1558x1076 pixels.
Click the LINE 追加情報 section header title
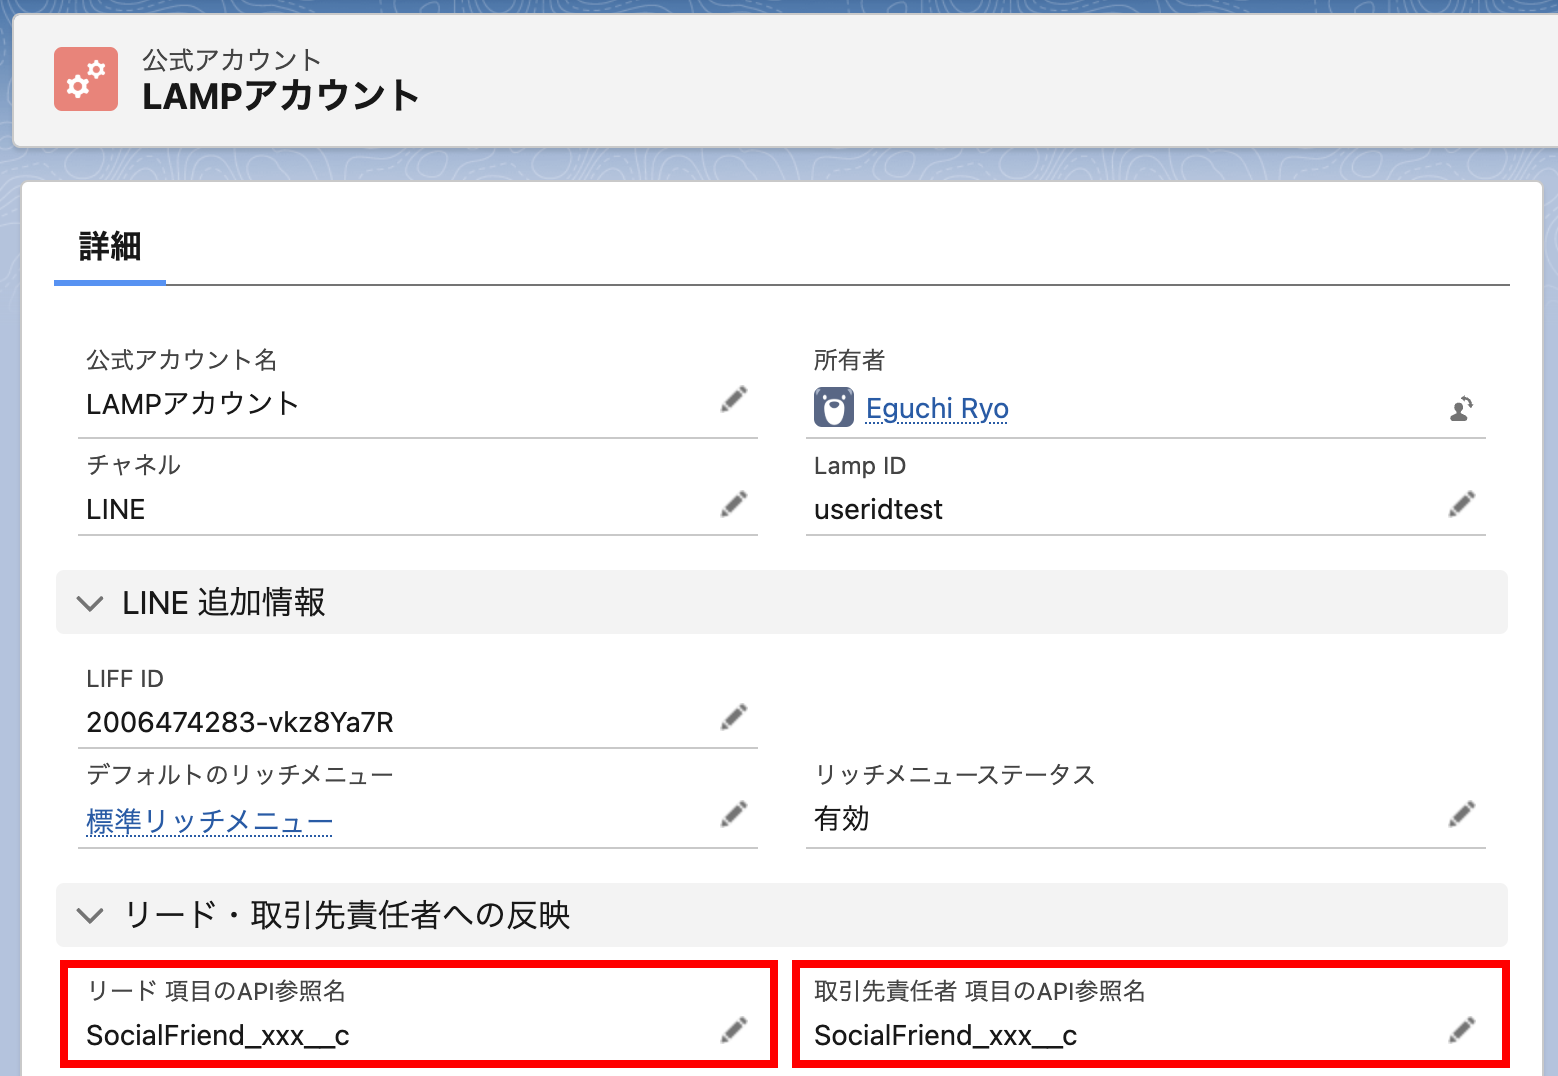[x=224, y=603]
